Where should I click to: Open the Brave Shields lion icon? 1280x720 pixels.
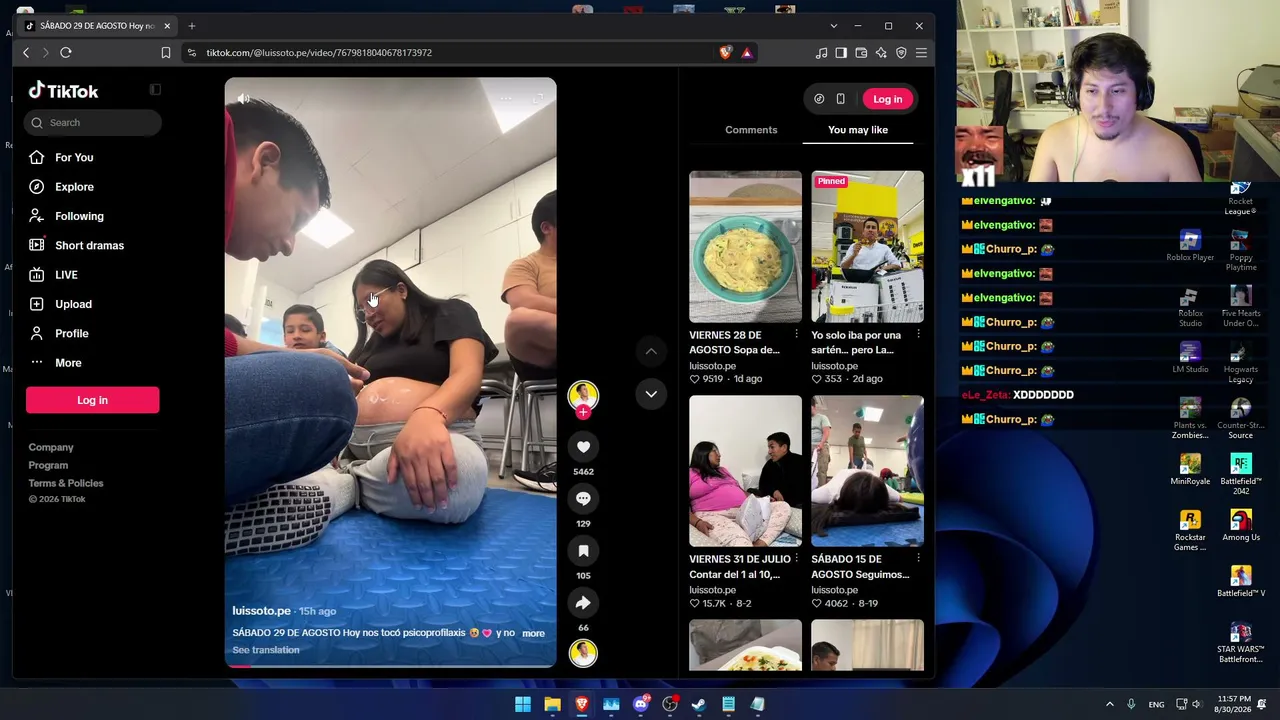point(726,53)
